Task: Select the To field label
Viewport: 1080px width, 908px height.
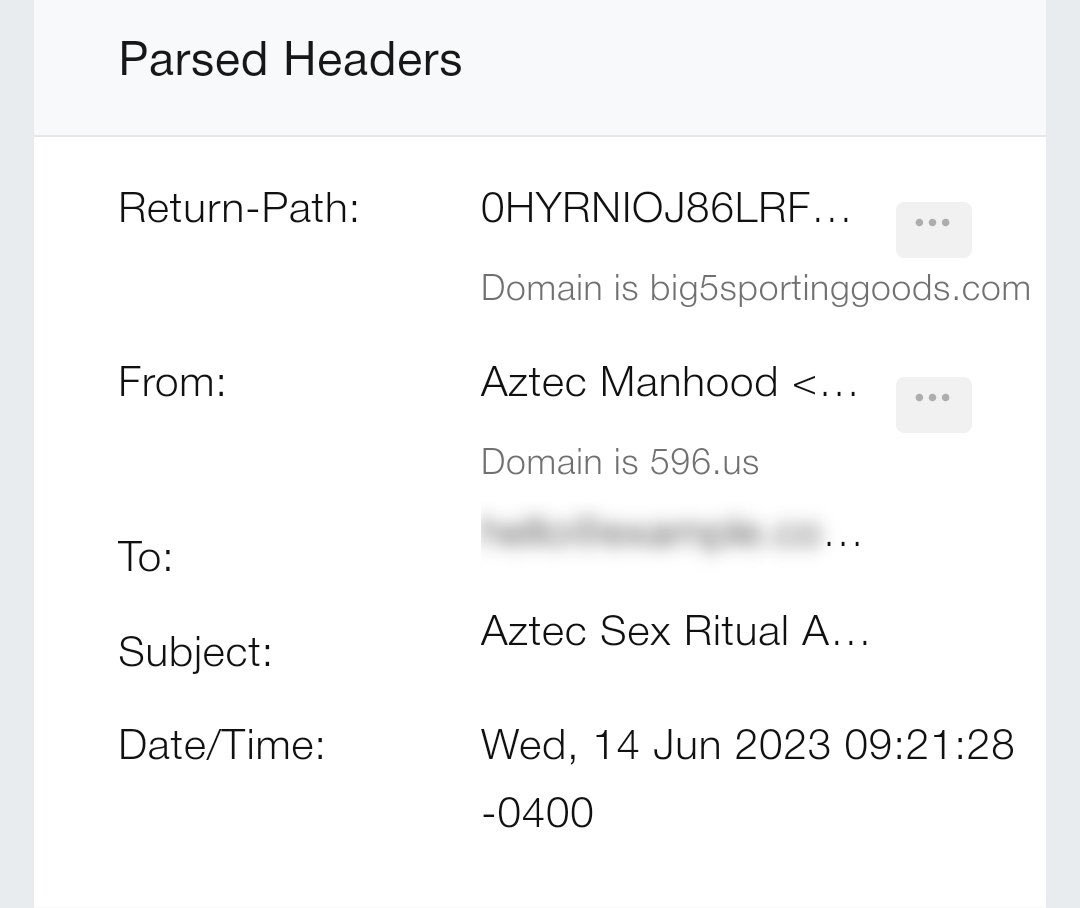Action: tap(145, 556)
